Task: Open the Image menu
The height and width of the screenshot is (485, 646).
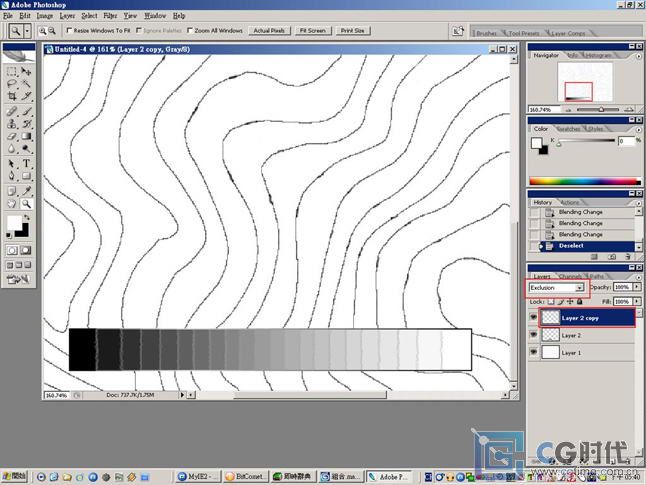Action: pos(44,16)
